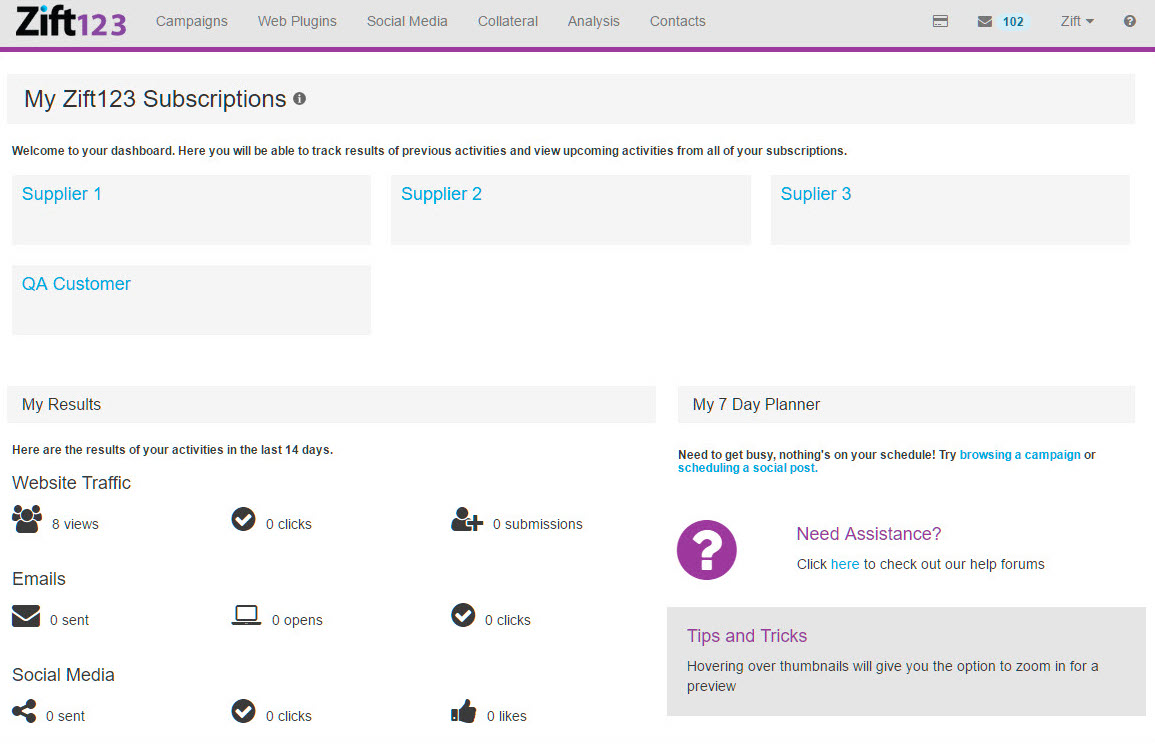Open the Suplier 3 subscription

815,194
